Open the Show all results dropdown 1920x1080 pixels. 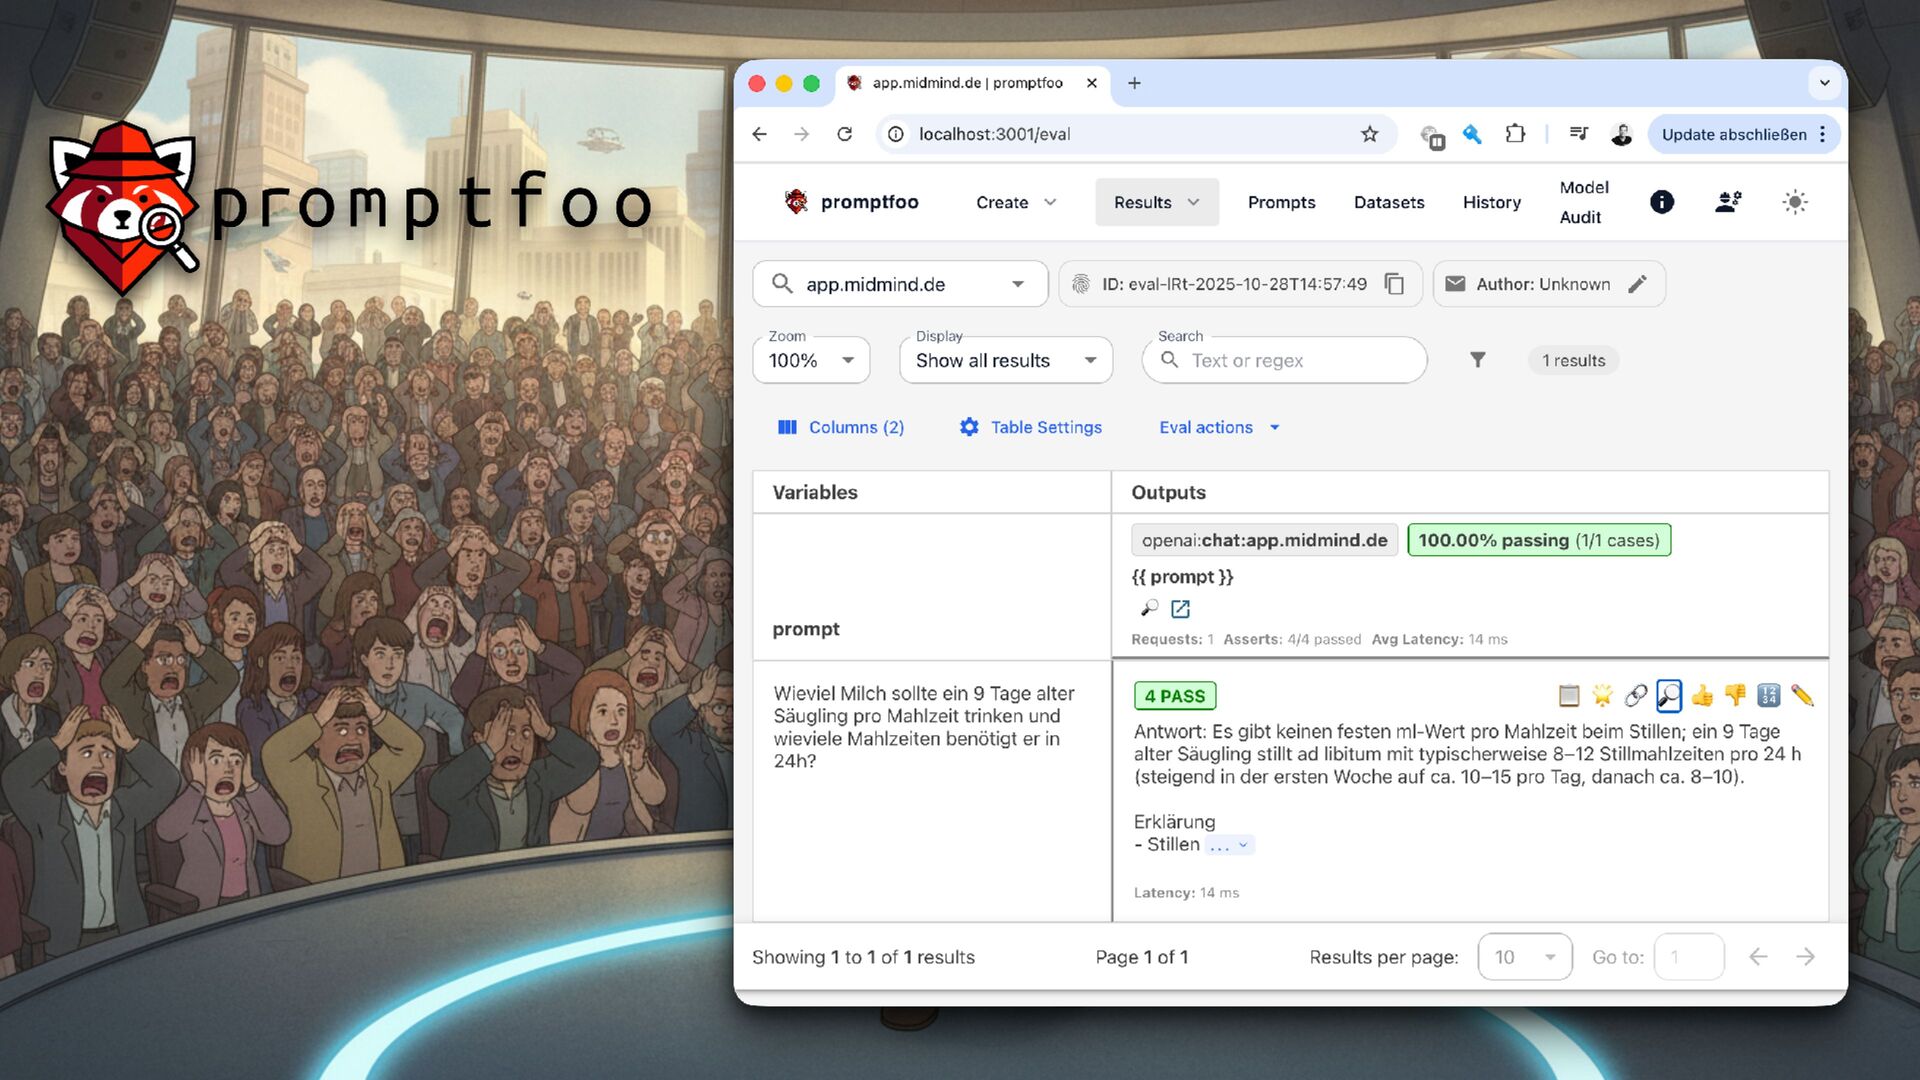[x=1005, y=360]
